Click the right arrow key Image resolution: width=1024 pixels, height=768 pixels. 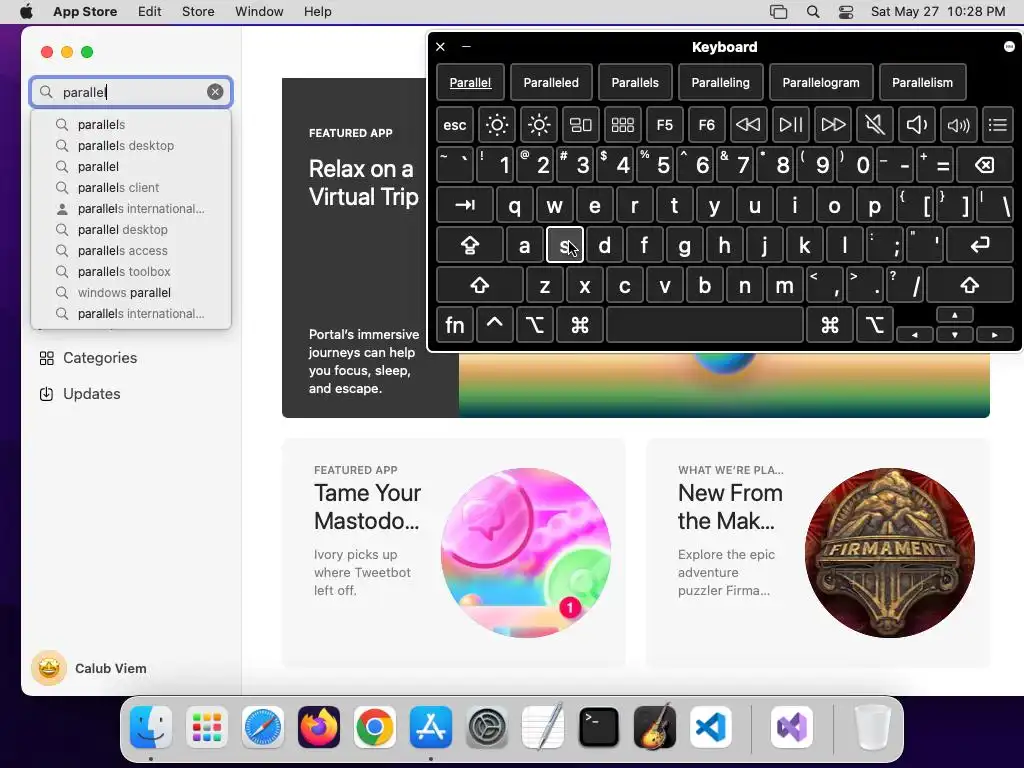point(995,335)
